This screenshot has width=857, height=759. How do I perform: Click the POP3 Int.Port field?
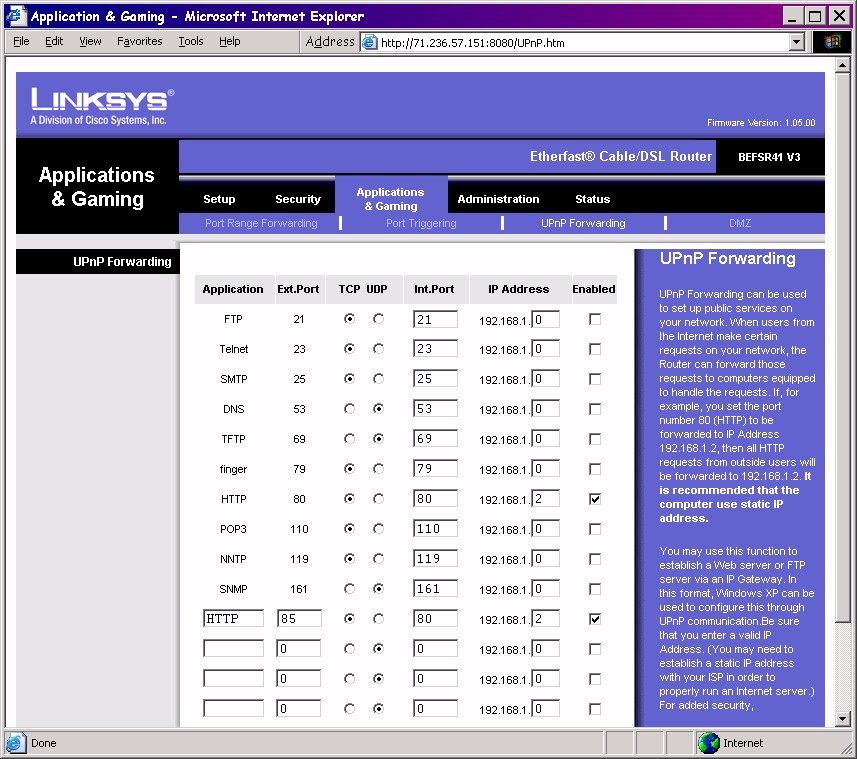click(x=435, y=528)
